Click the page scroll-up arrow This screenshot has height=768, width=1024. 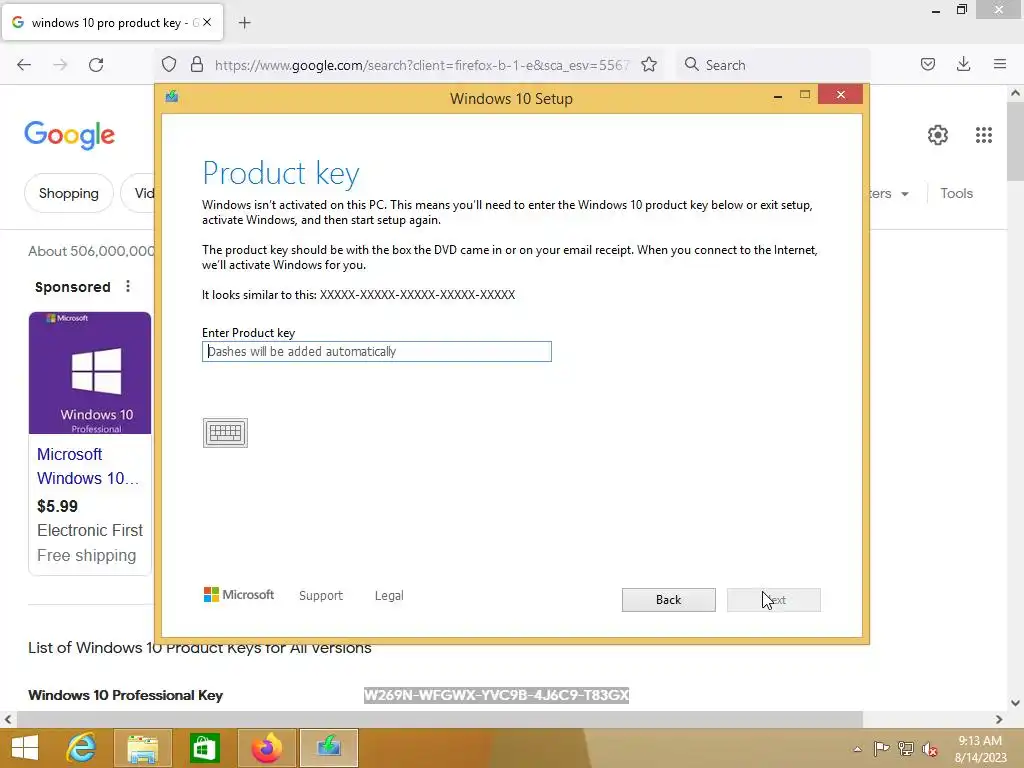1015,93
